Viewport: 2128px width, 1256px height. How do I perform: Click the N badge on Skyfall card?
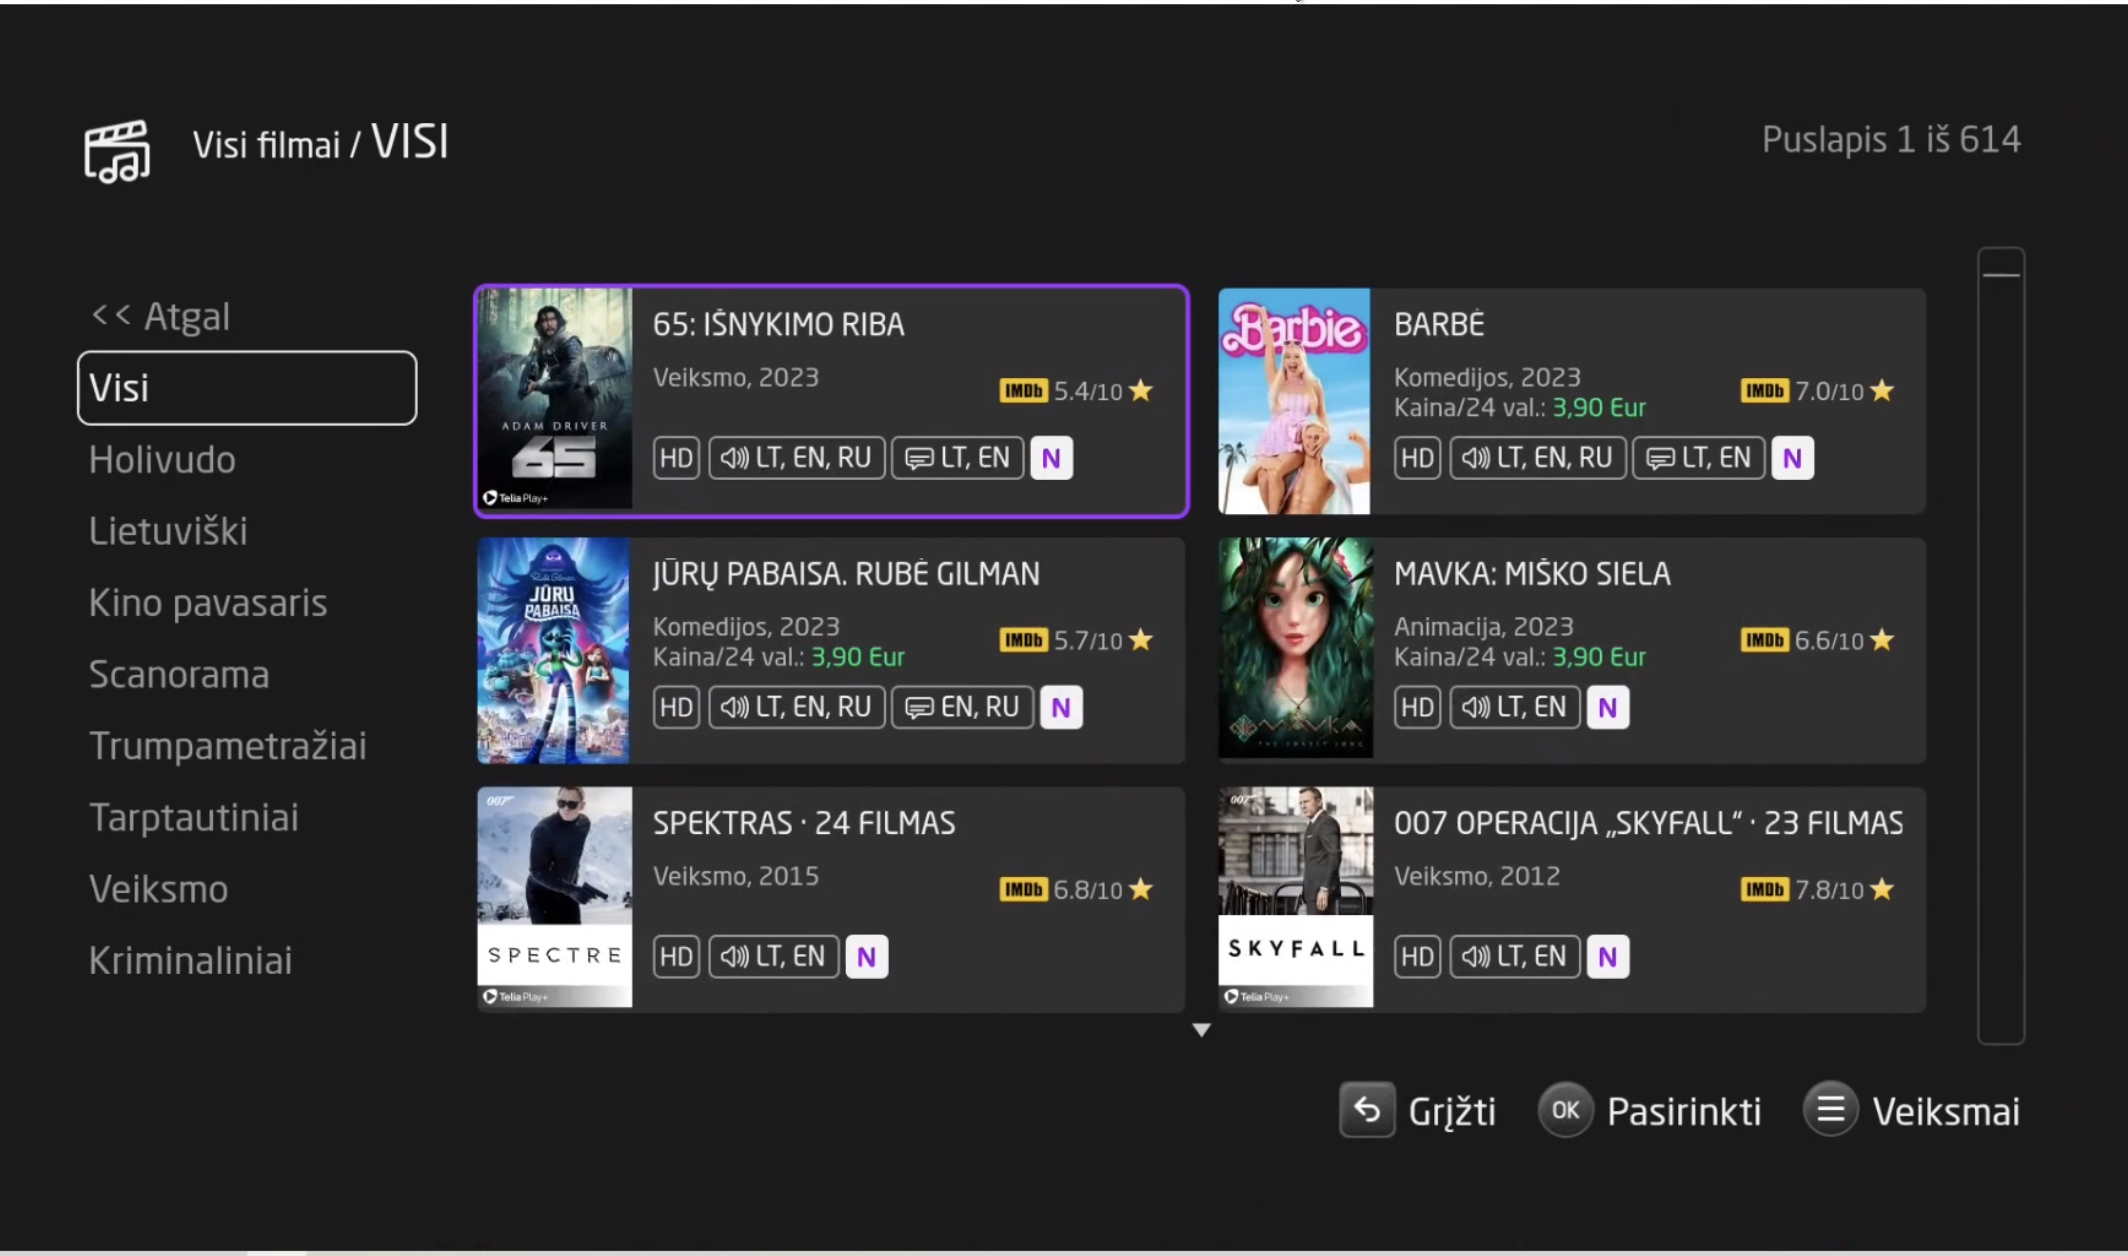(x=1607, y=956)
